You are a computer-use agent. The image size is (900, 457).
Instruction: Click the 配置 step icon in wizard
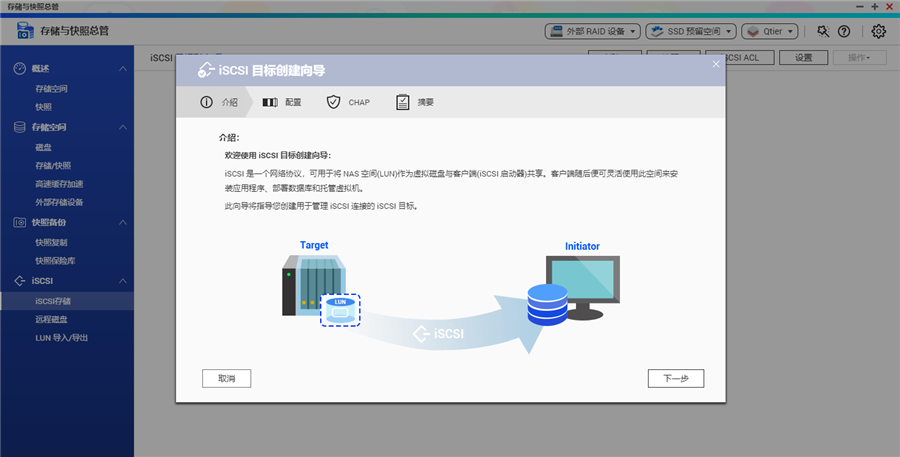coord(269,102)
